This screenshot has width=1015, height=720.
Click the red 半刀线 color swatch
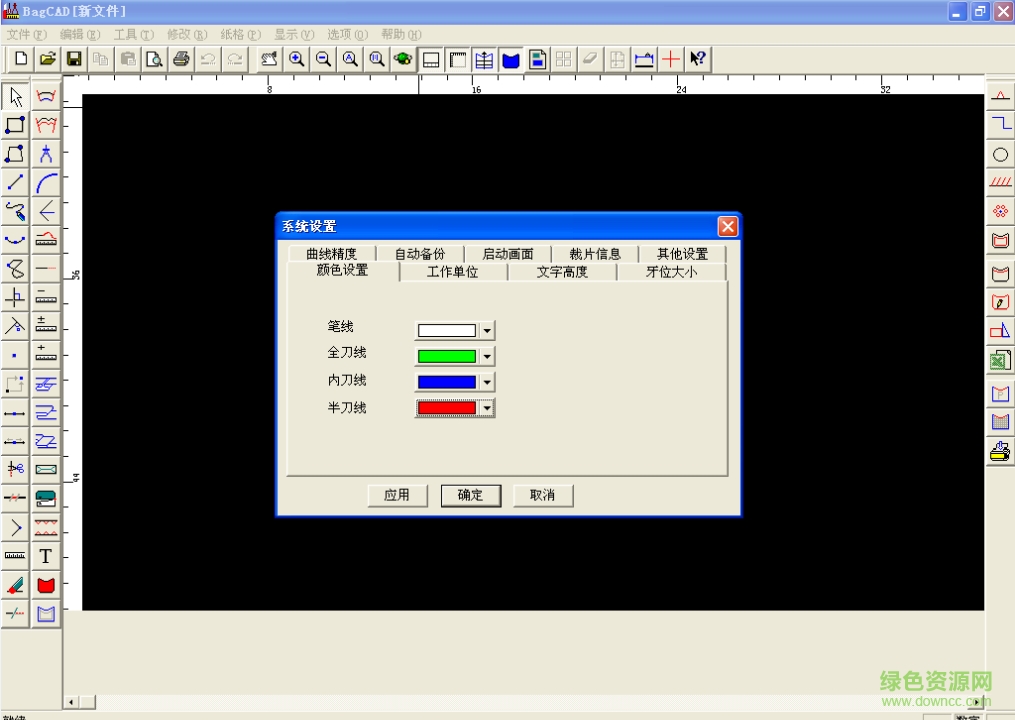pos(447,407)
